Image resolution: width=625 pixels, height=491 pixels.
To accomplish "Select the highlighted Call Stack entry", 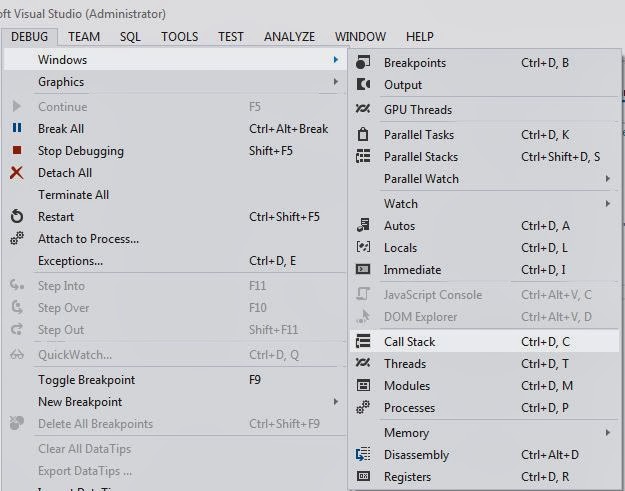I will [x=484, y=341].
